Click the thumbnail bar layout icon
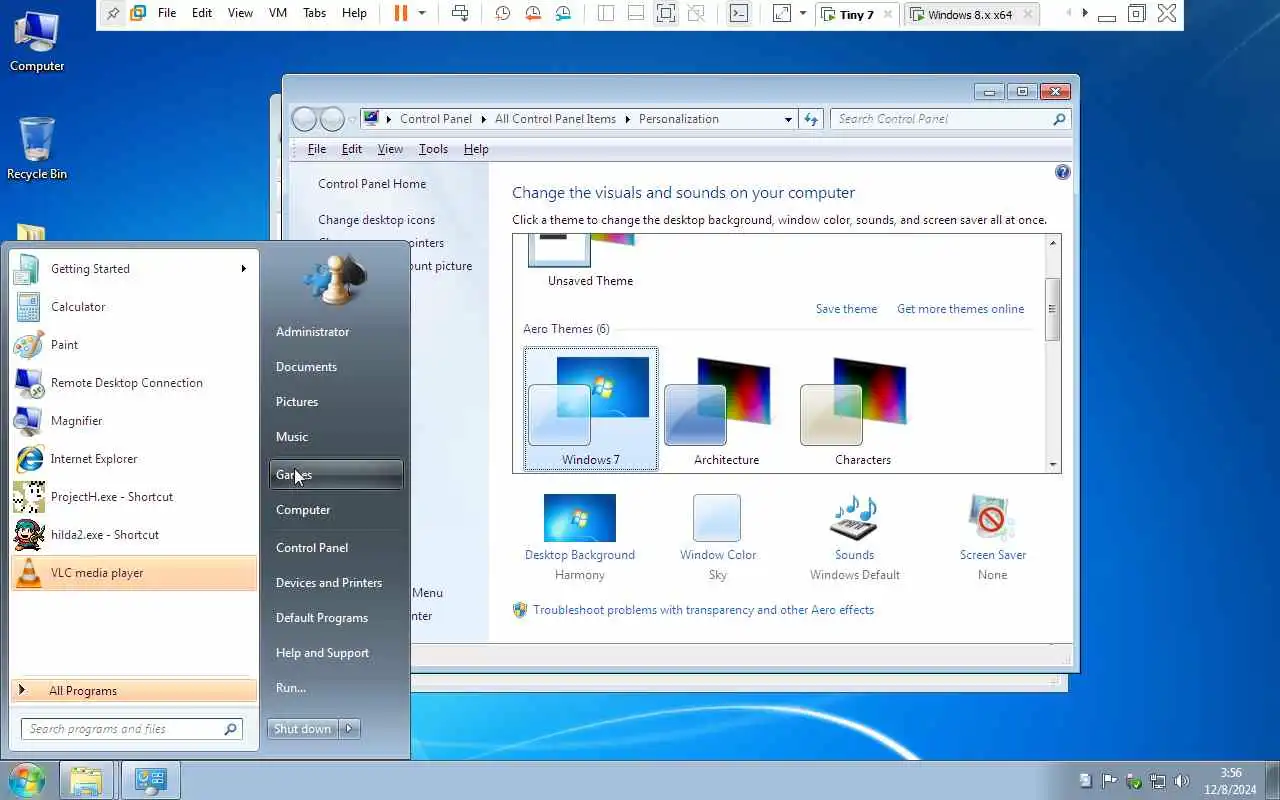 click(x=636, y=13)
